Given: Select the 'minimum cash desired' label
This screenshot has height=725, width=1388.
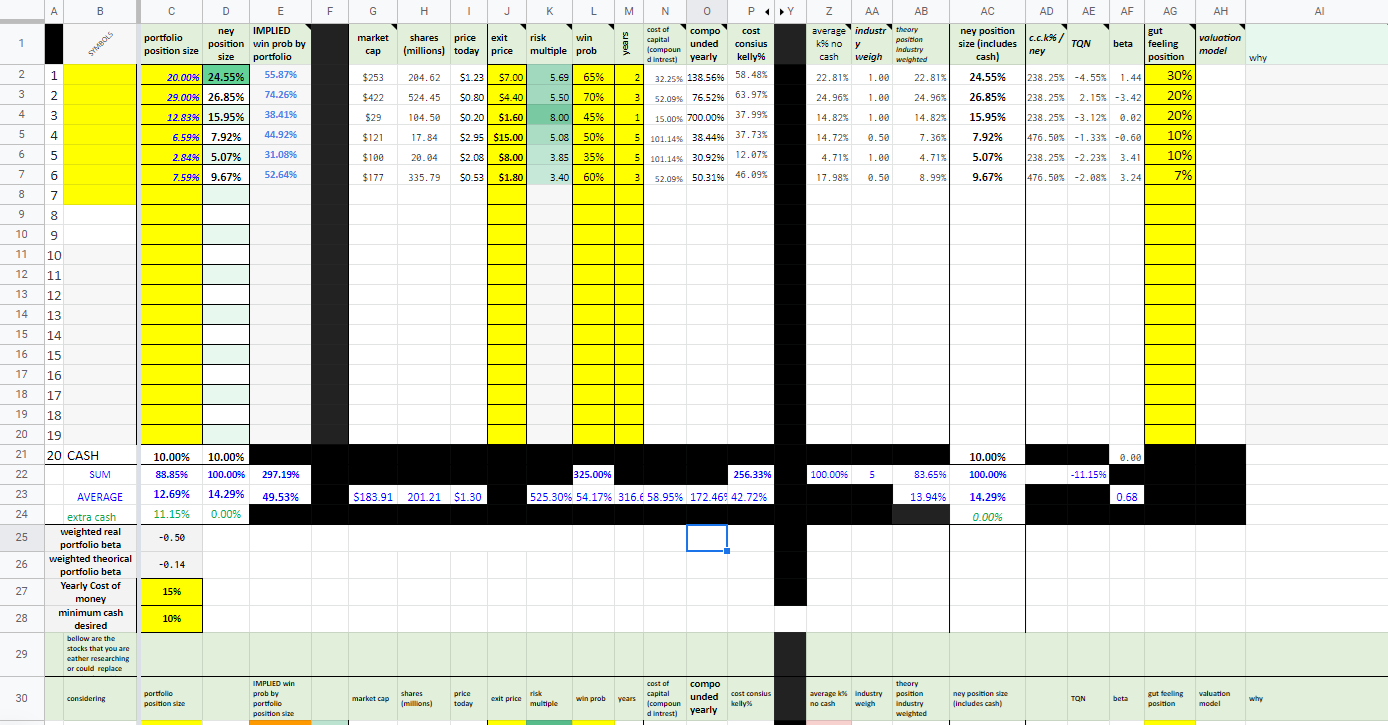Looking at the screenshot, I should pos(92,618).
